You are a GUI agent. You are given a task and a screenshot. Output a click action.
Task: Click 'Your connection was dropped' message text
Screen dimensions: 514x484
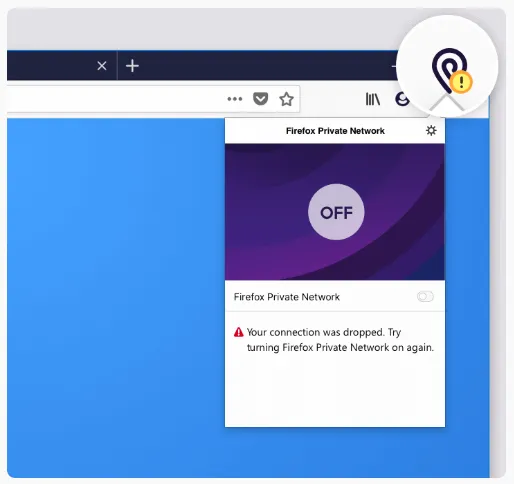point(340,340)
